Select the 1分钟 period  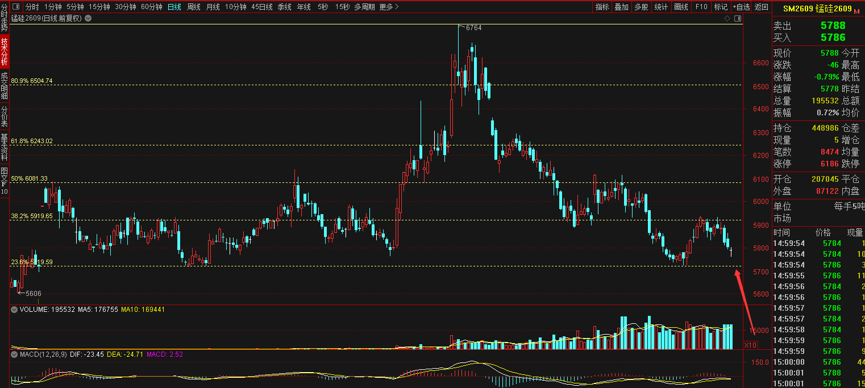(x=53, y=7)
